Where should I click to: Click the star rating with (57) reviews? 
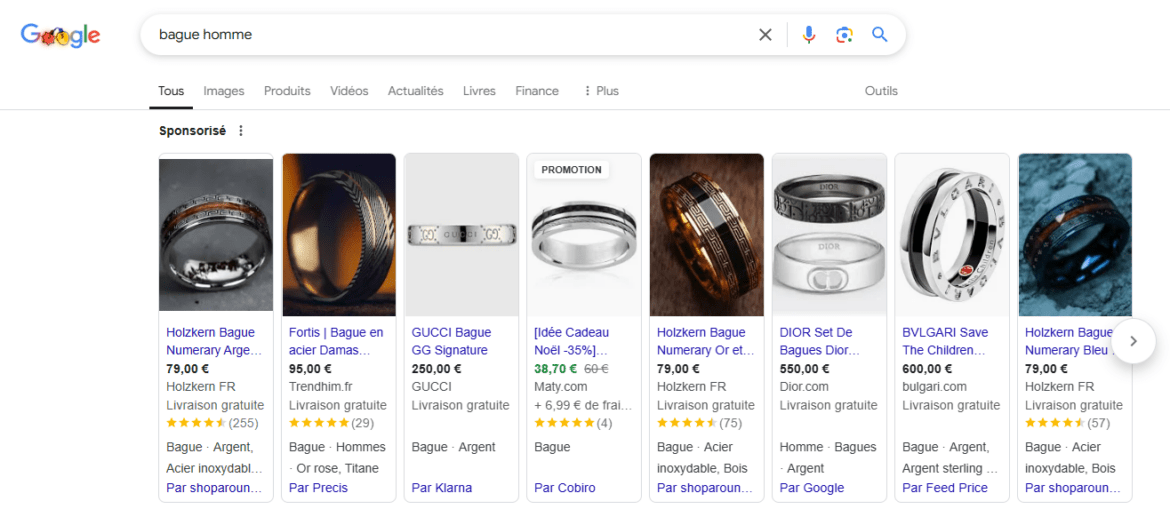[x=1068, y=423]
